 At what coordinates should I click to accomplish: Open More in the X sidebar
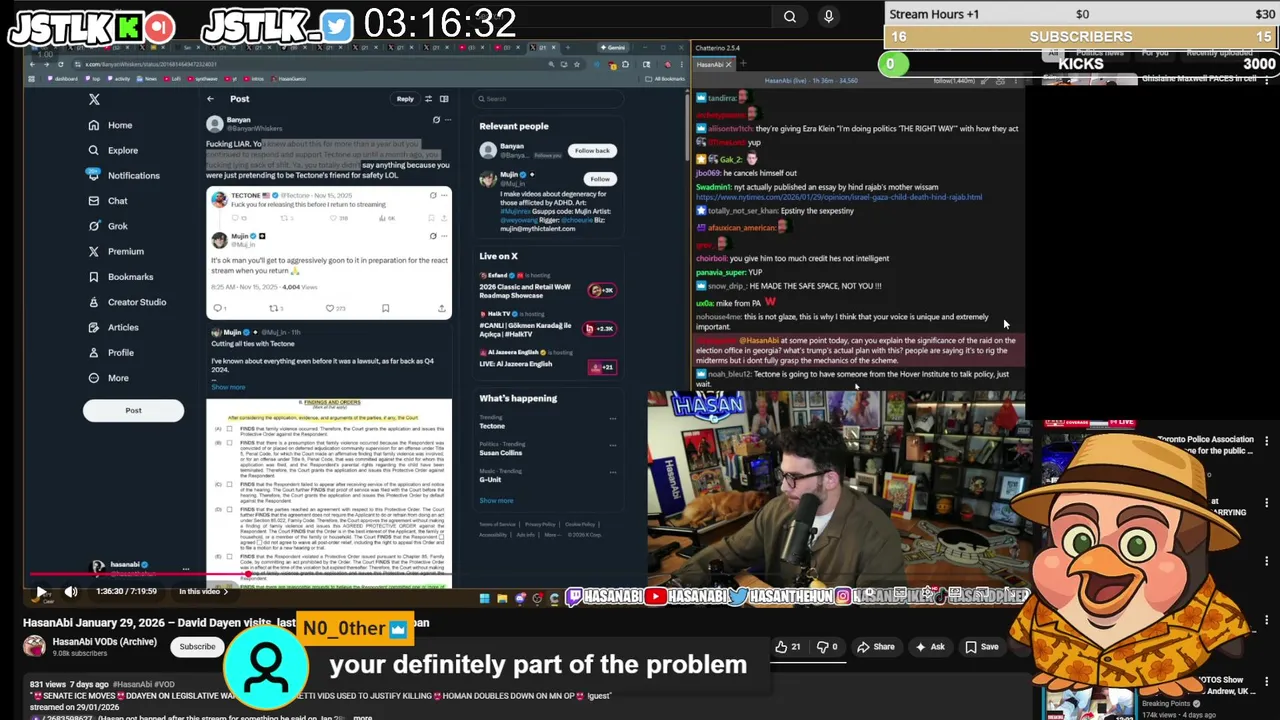click(x=108, y=378)
